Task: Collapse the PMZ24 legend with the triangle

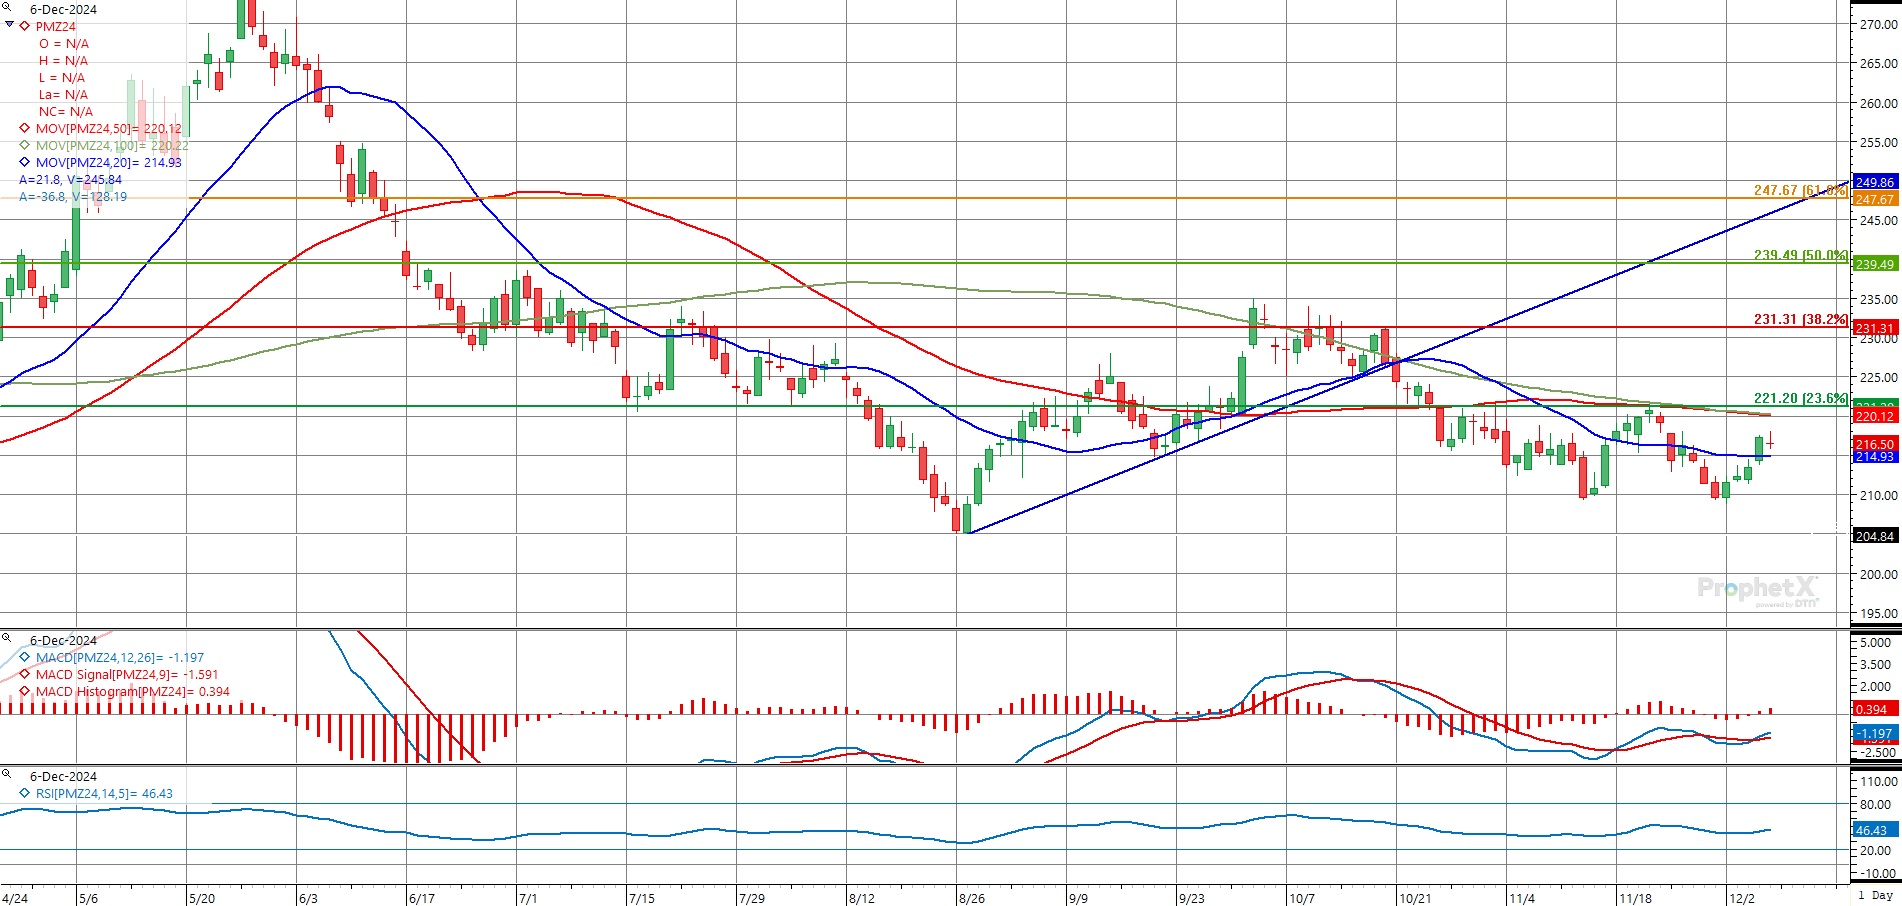Action: (x=9, y=25)
